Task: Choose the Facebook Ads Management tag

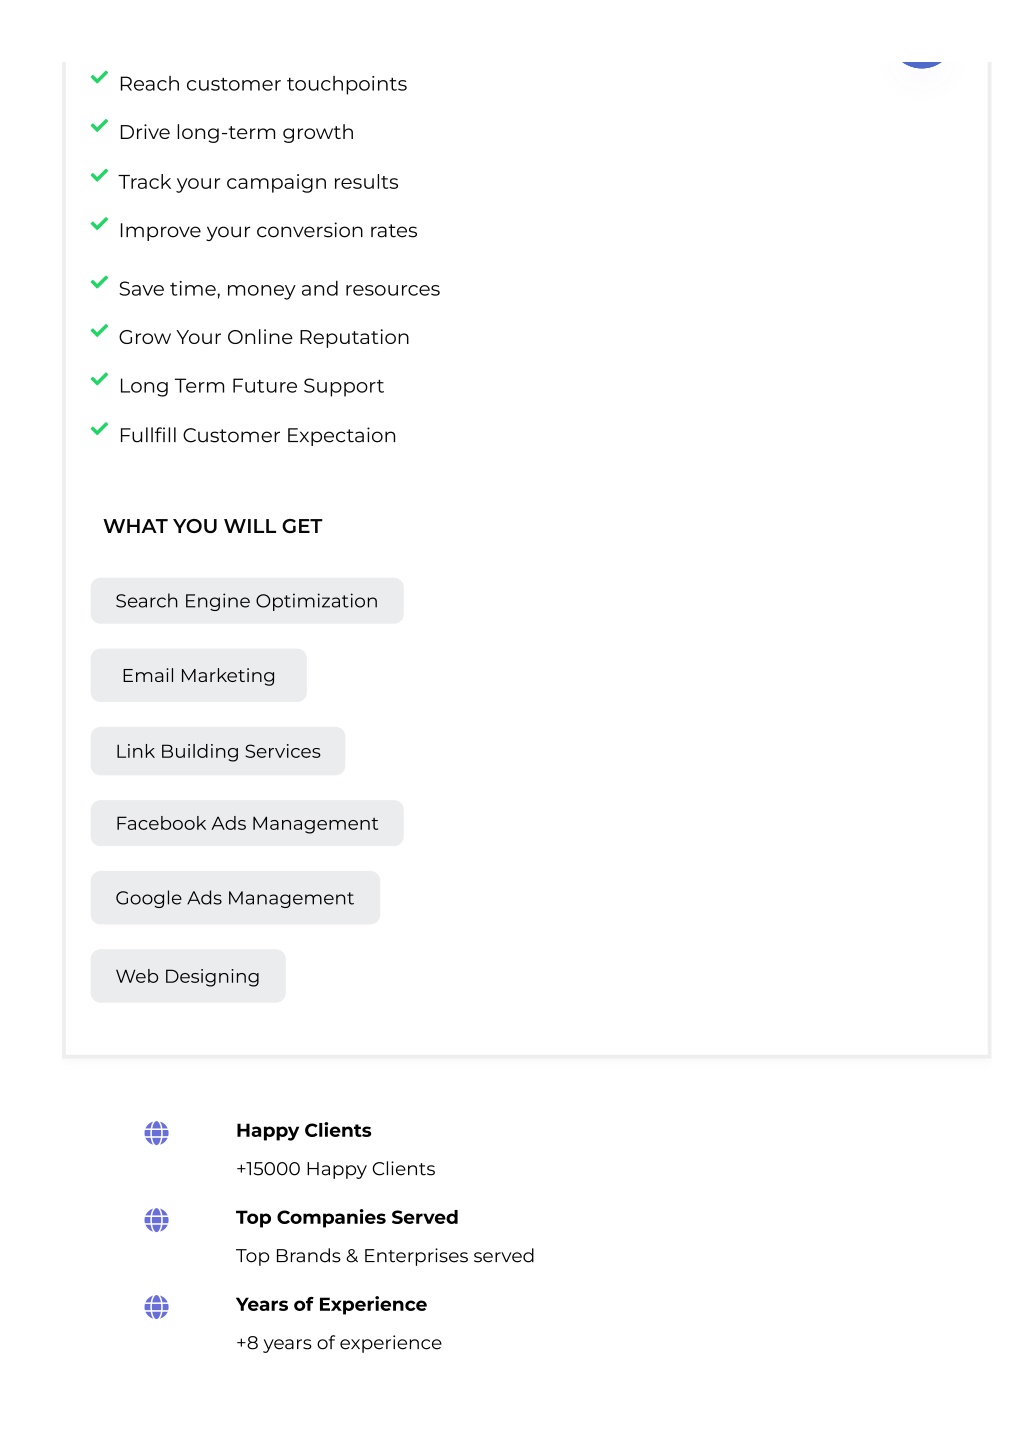Action: click(247, 823)
